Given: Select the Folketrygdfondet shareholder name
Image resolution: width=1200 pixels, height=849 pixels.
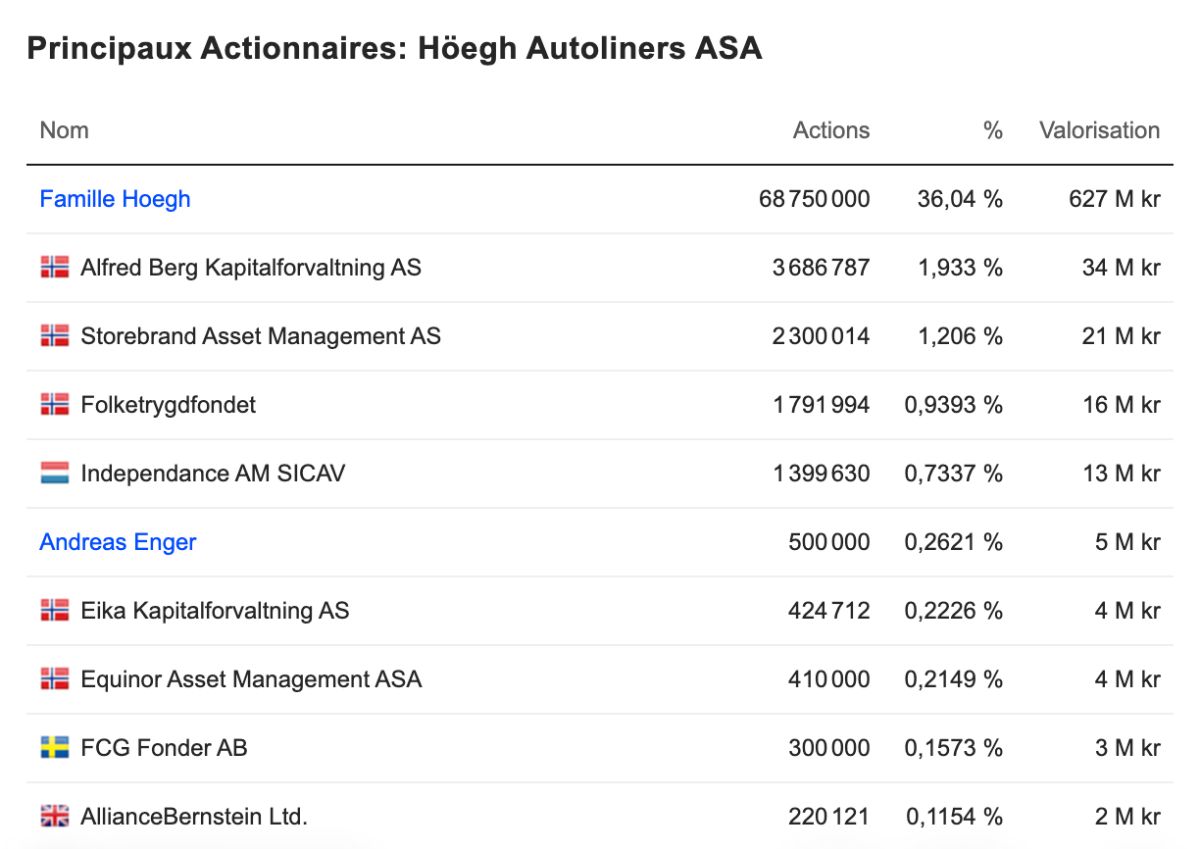Looking at the screenshot, I should coord(168,405).
